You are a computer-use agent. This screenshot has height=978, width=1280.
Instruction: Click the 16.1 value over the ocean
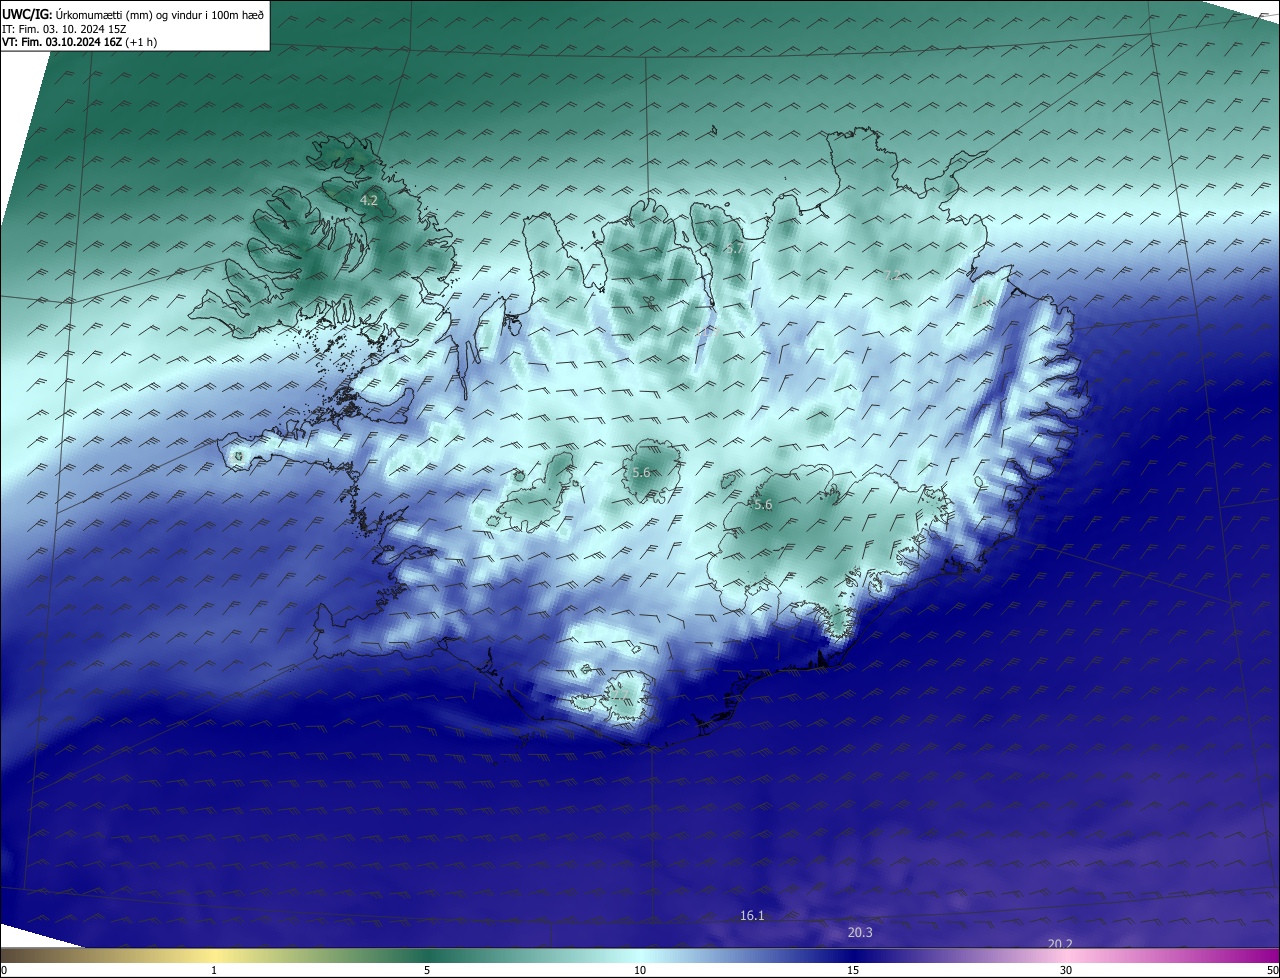point(752,915)
